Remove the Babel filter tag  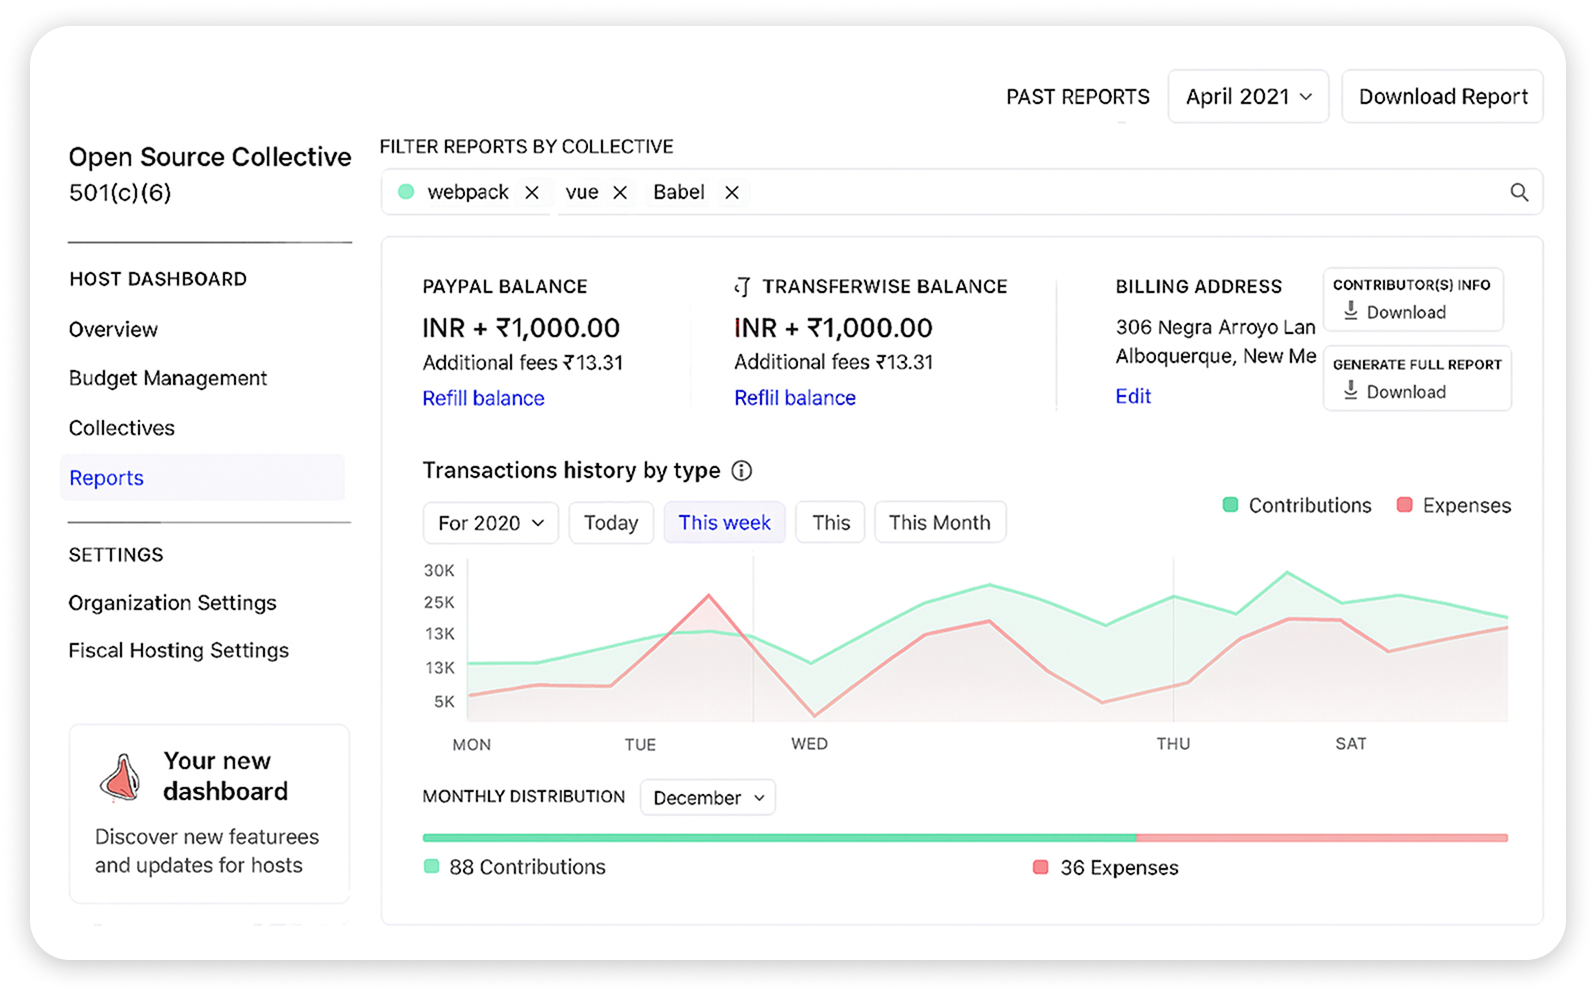click(732, 192)
